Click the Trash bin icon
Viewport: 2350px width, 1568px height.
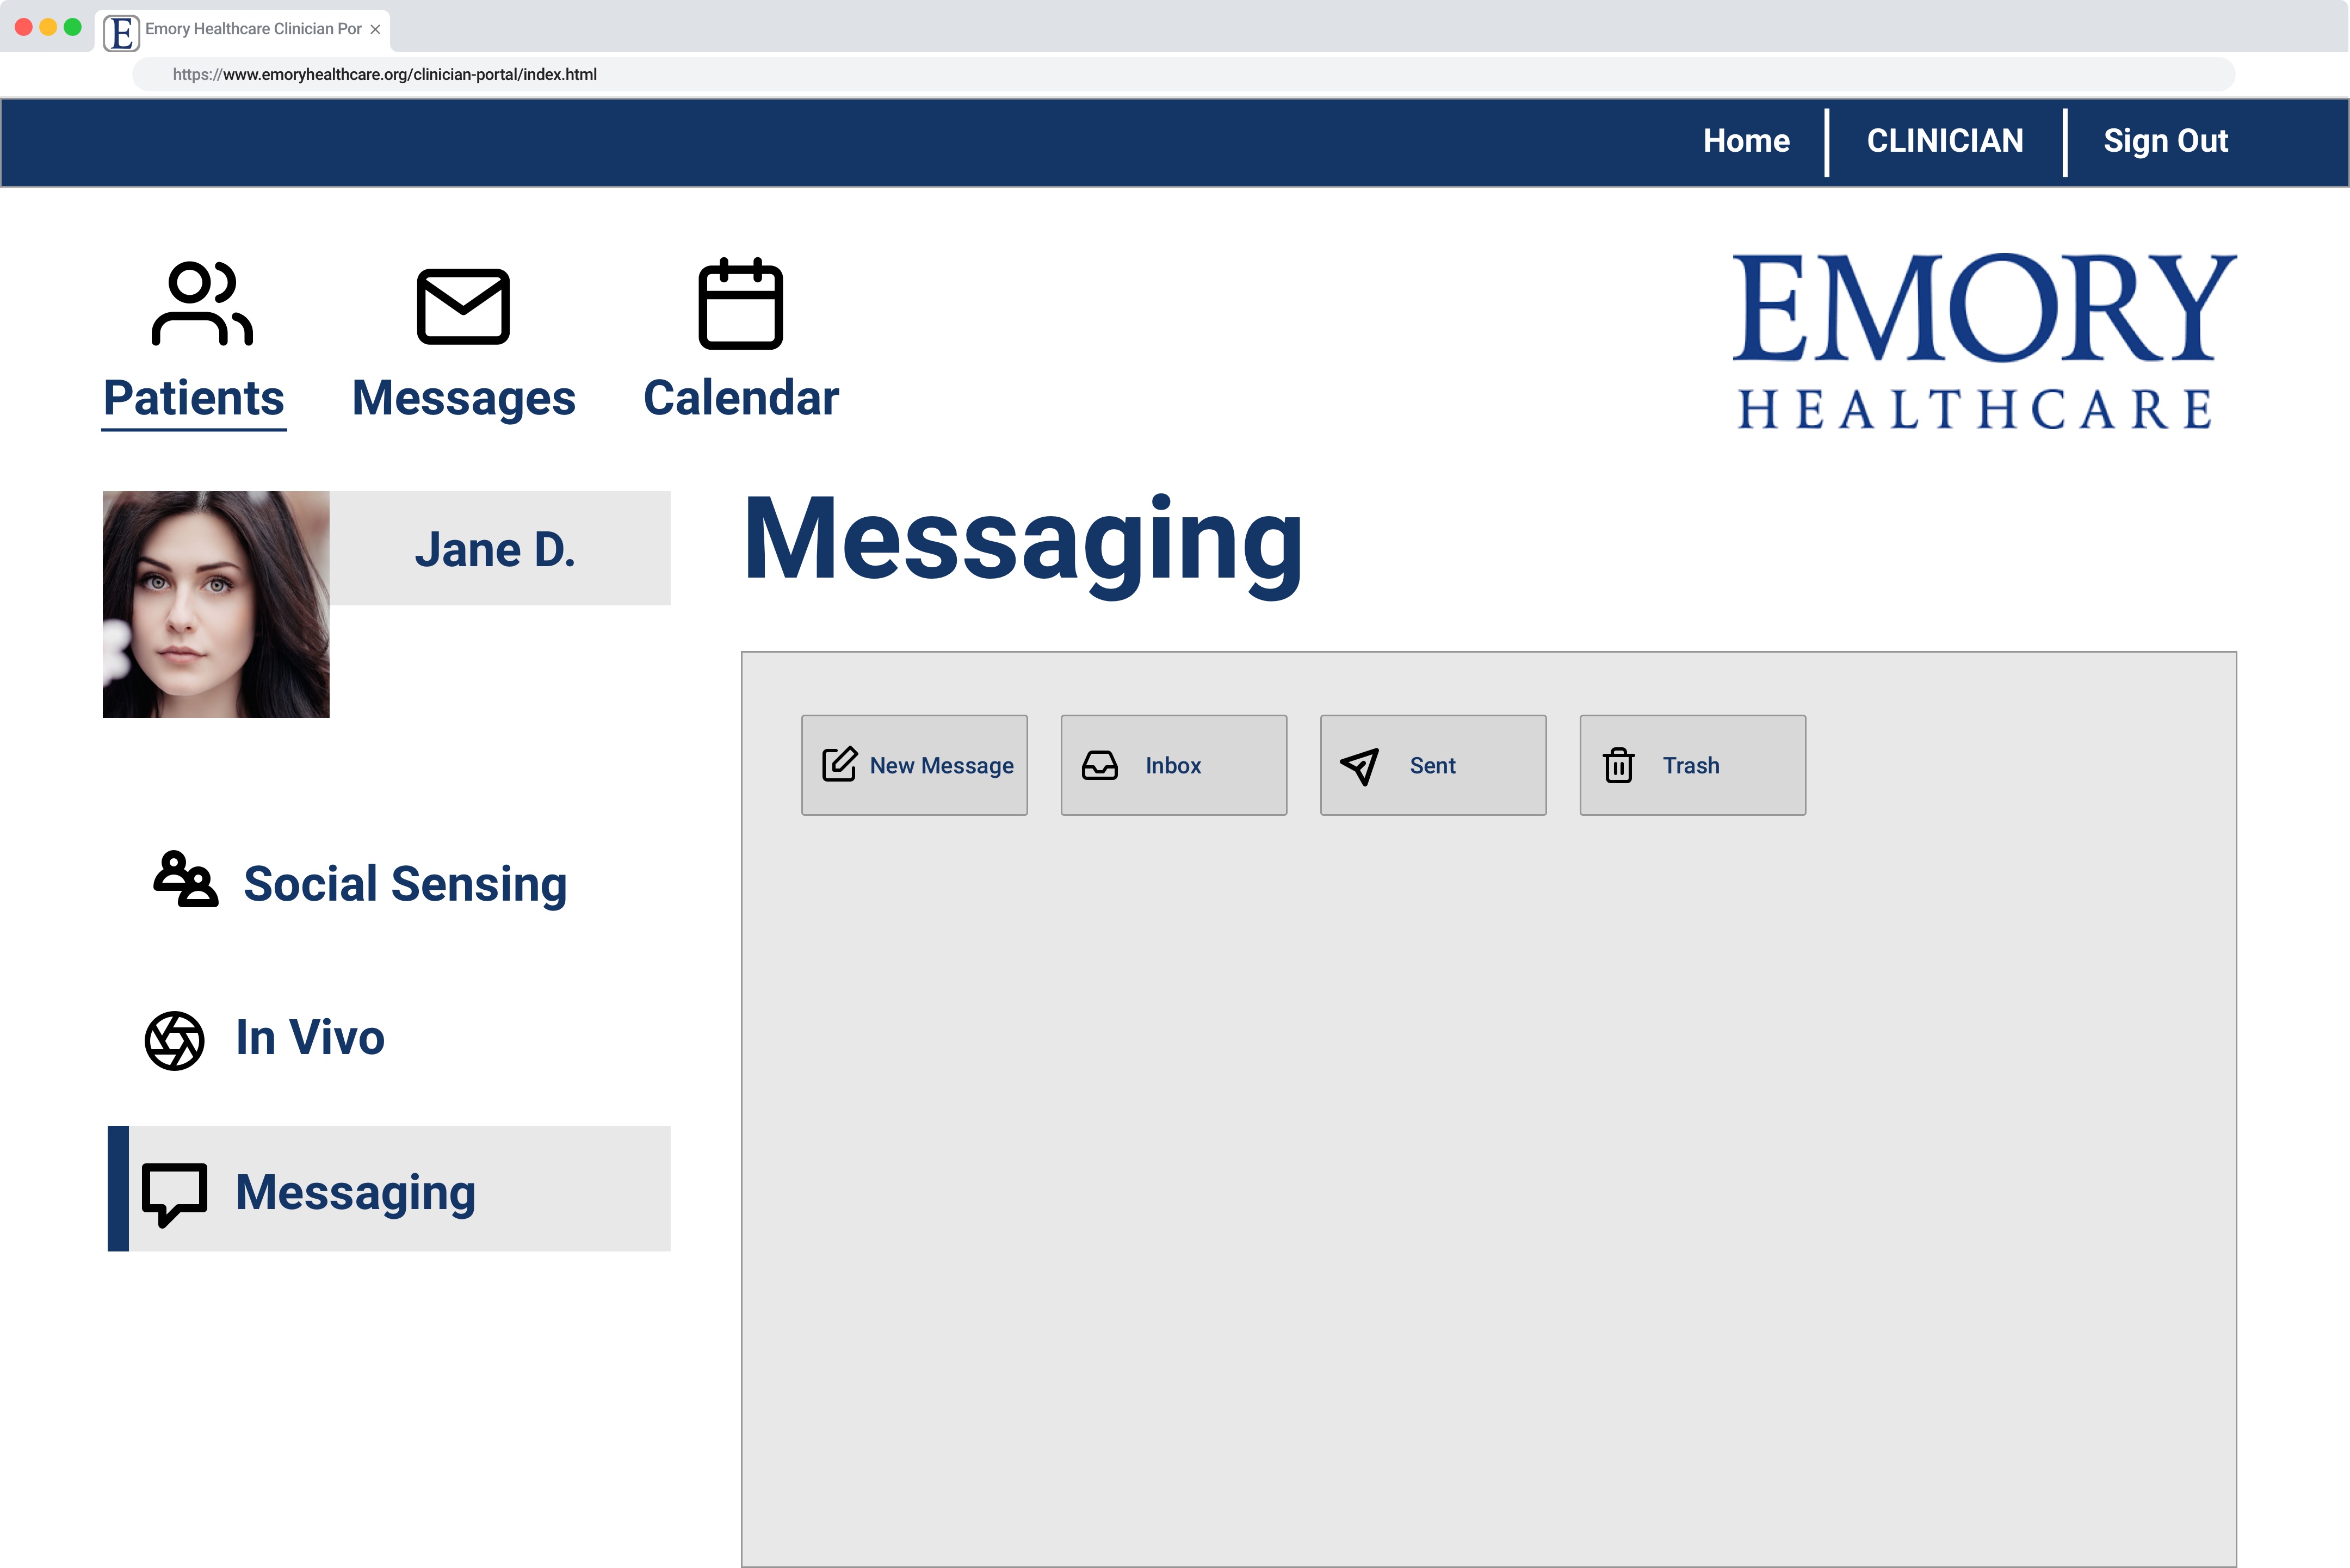(1619, 766)
